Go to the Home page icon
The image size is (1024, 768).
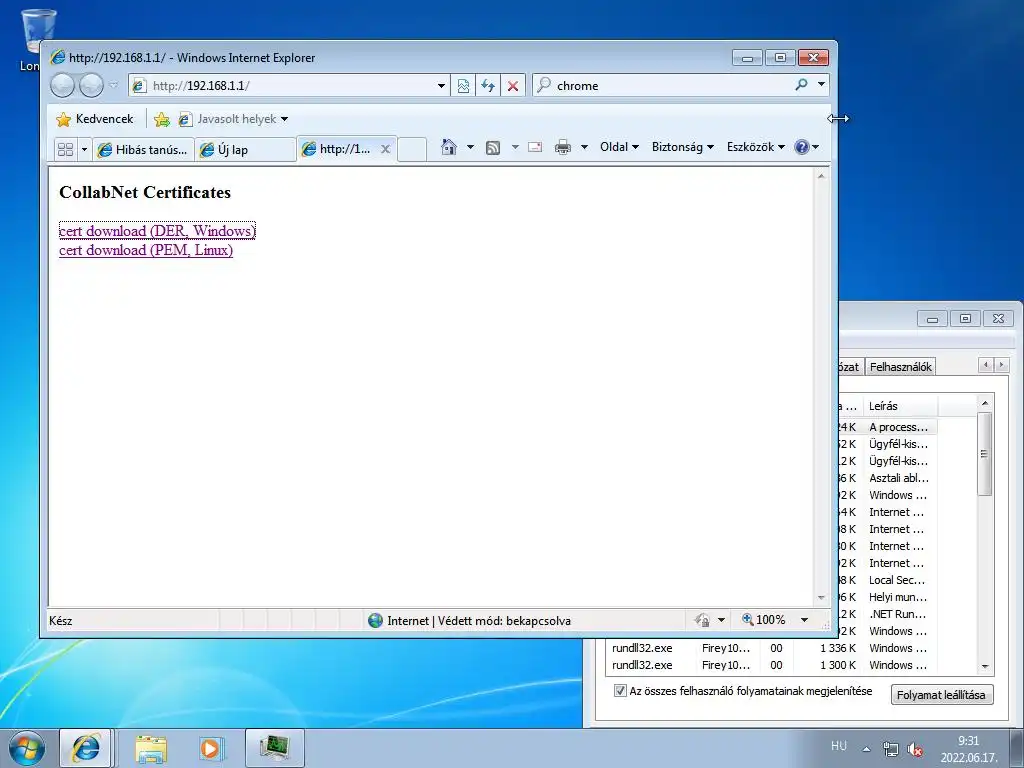[449, 147]
